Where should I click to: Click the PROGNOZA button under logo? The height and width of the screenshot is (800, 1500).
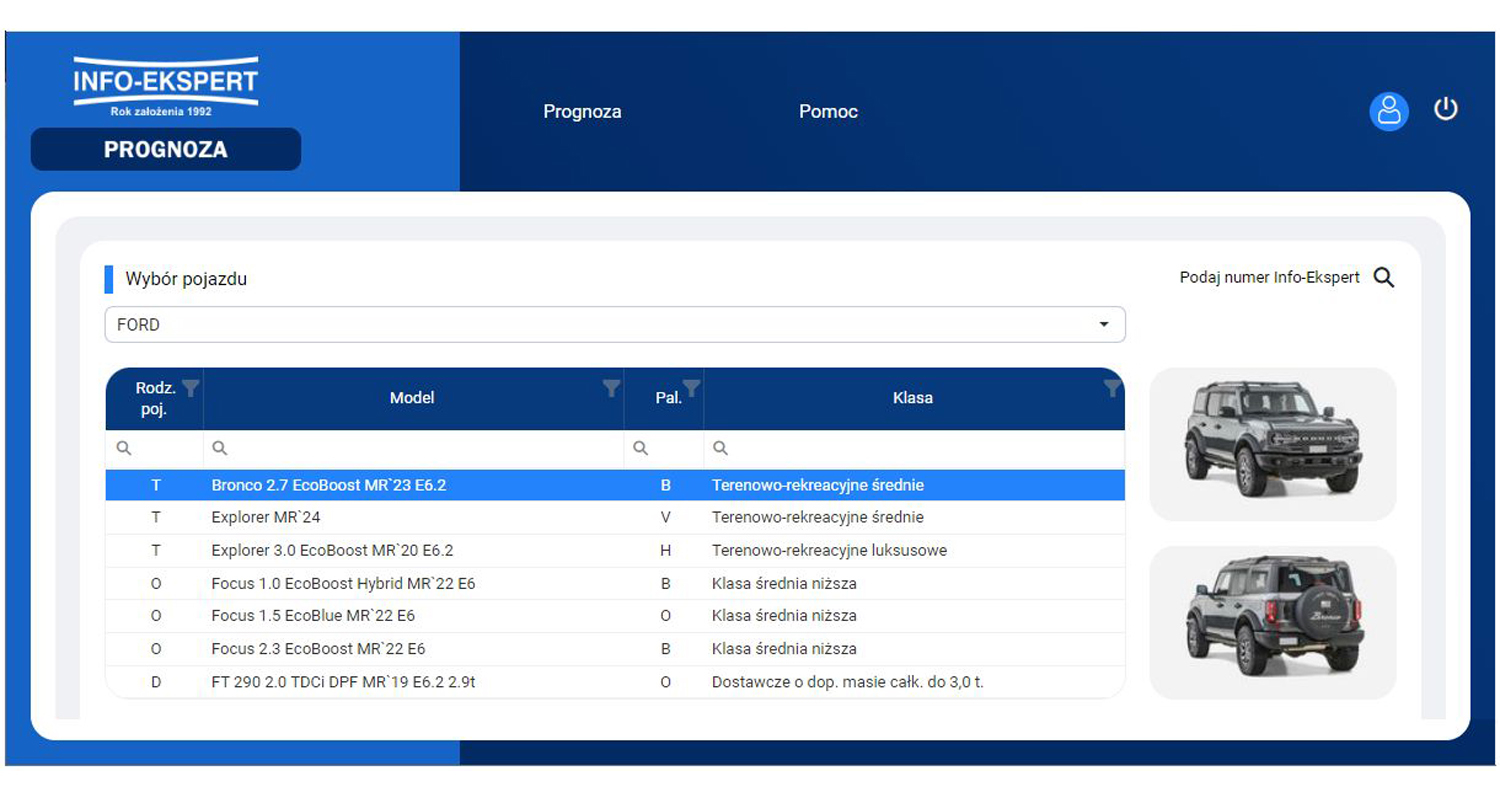[x=166, y=150]
